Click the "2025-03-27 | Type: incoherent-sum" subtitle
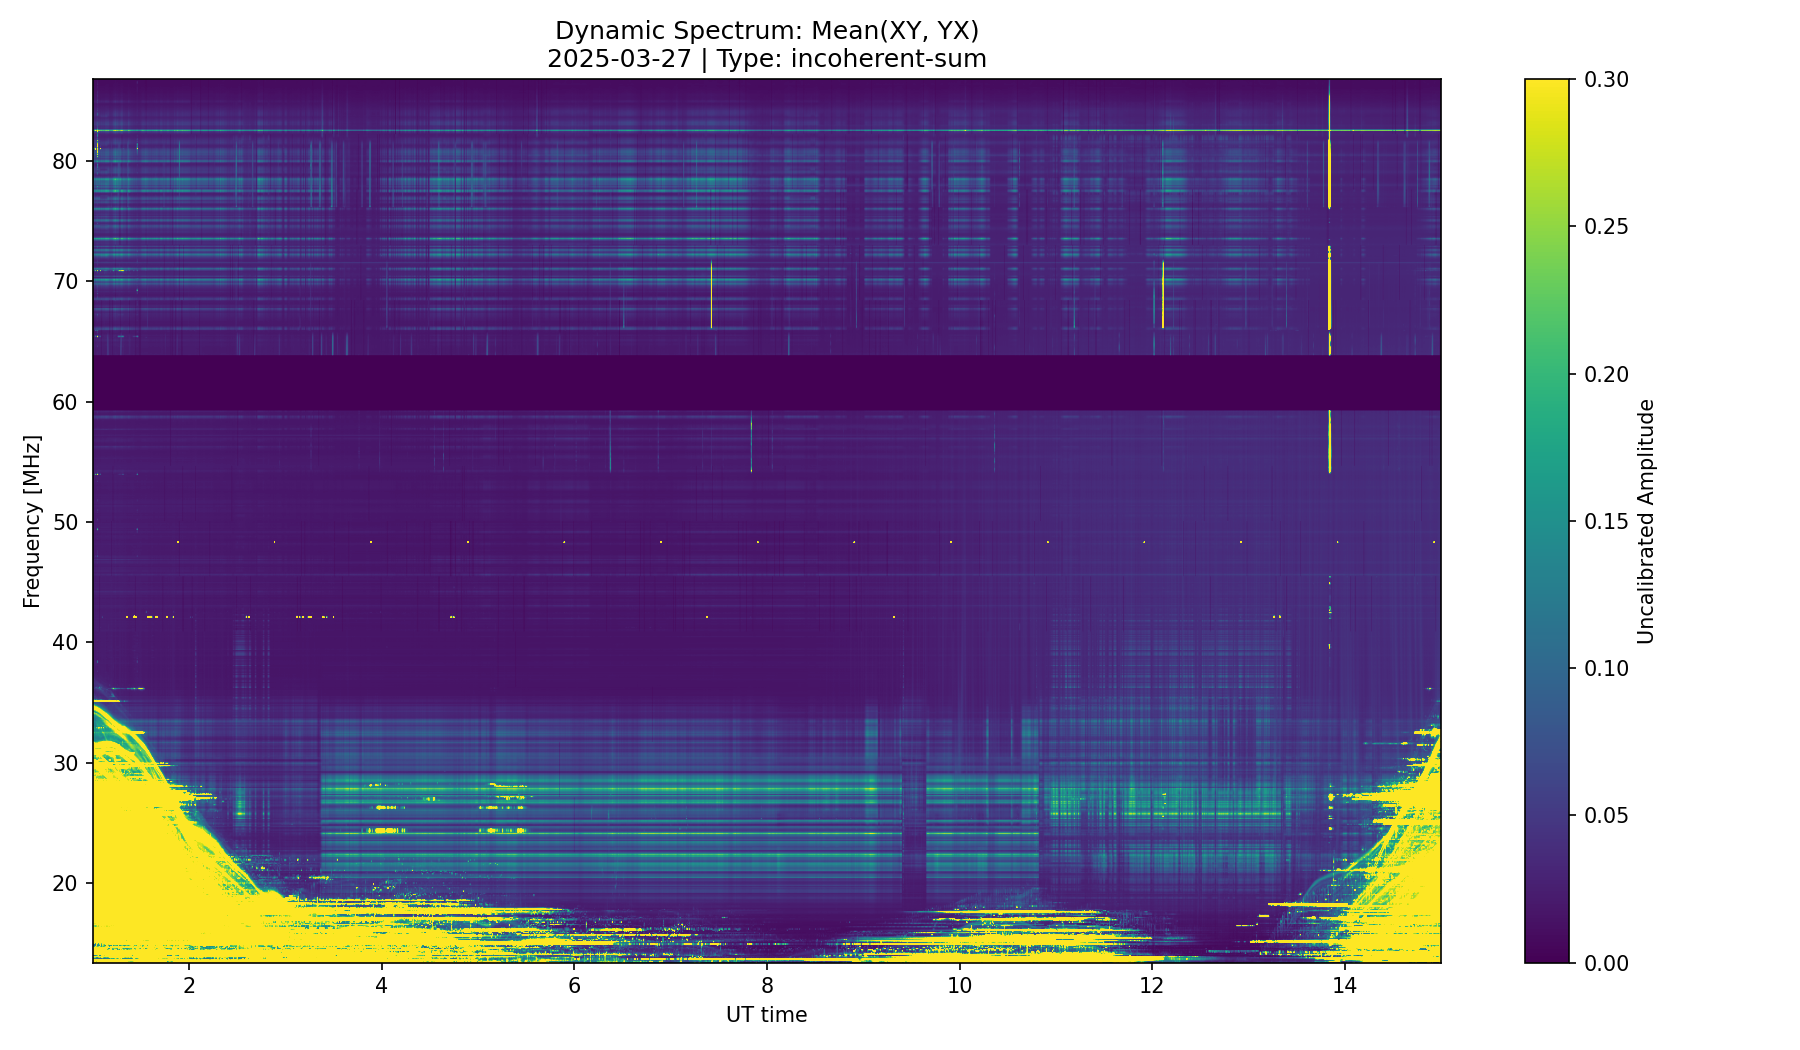1800x1050 pixels. pyautogui.click(x=766, y=59)
